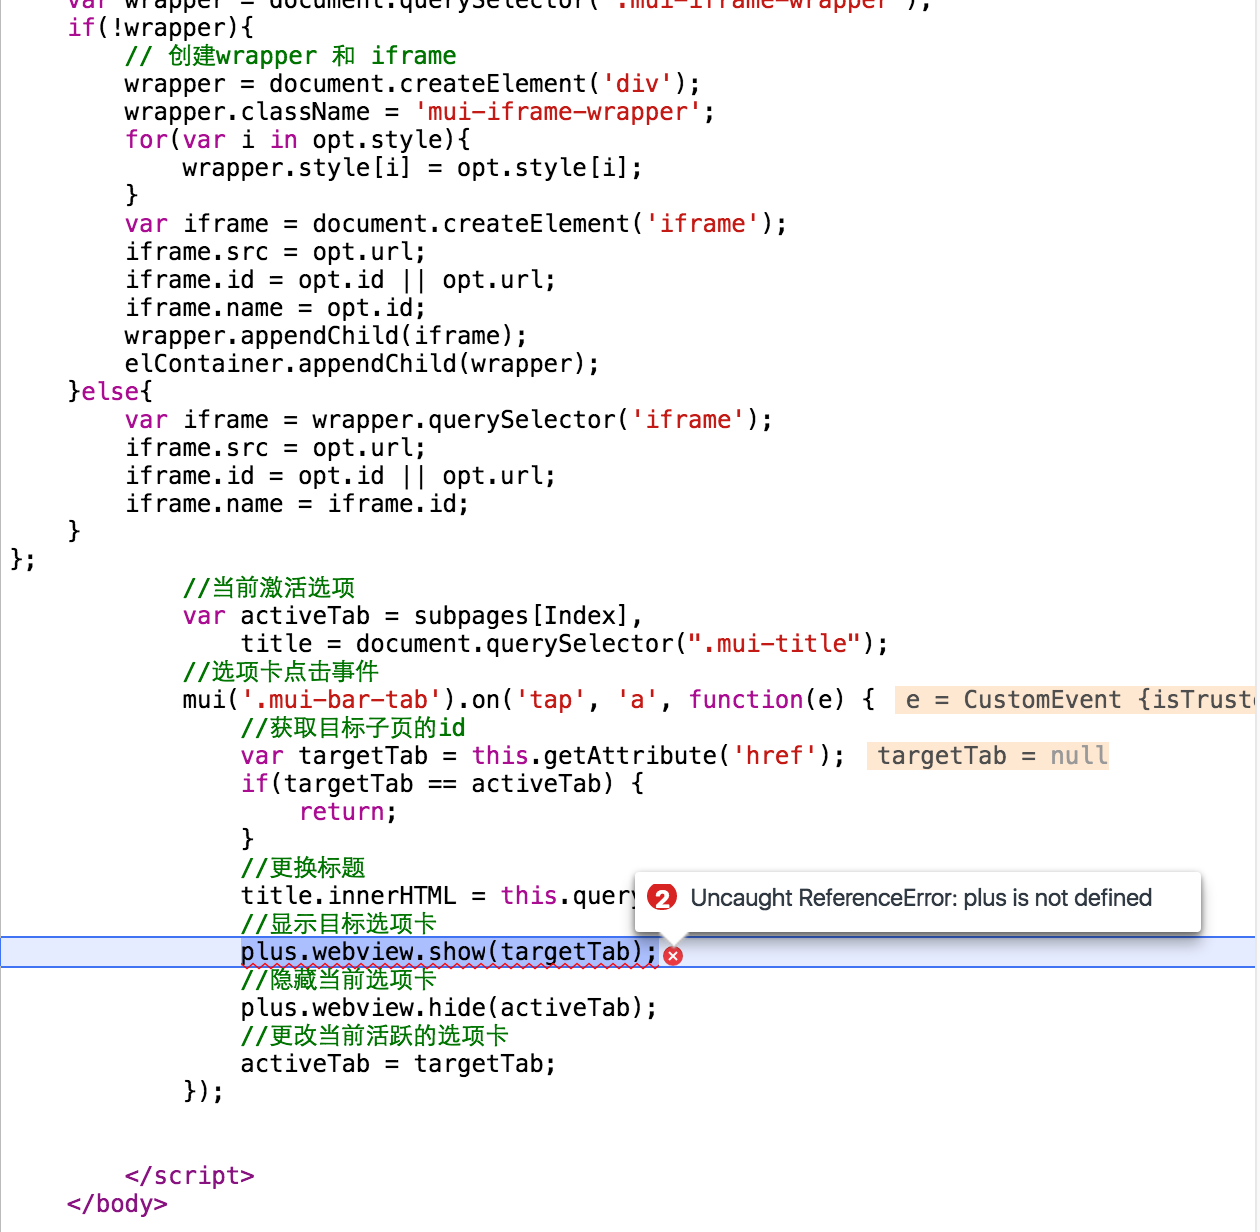Click the '}else{' line
1260x1232 pixels.
click(x=110, y=392)
